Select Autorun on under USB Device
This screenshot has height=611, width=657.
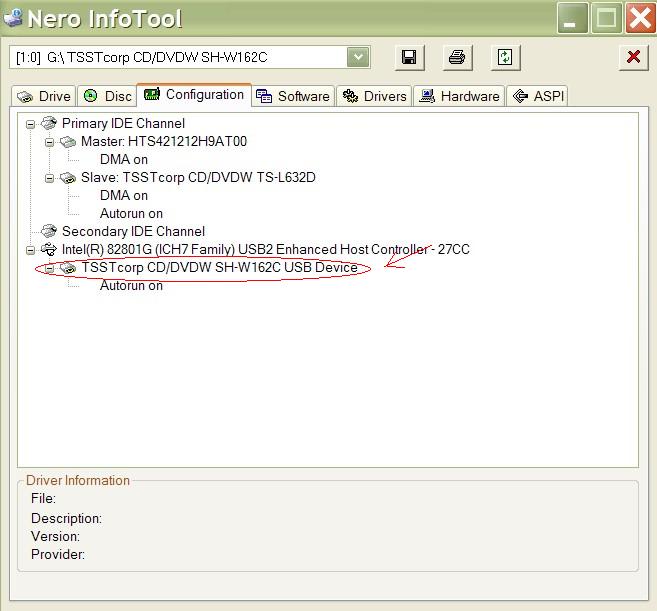(x=131, y=285)
